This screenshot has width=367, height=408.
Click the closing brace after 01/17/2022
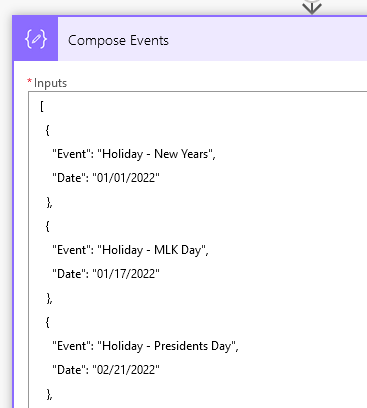click(49, 298)
